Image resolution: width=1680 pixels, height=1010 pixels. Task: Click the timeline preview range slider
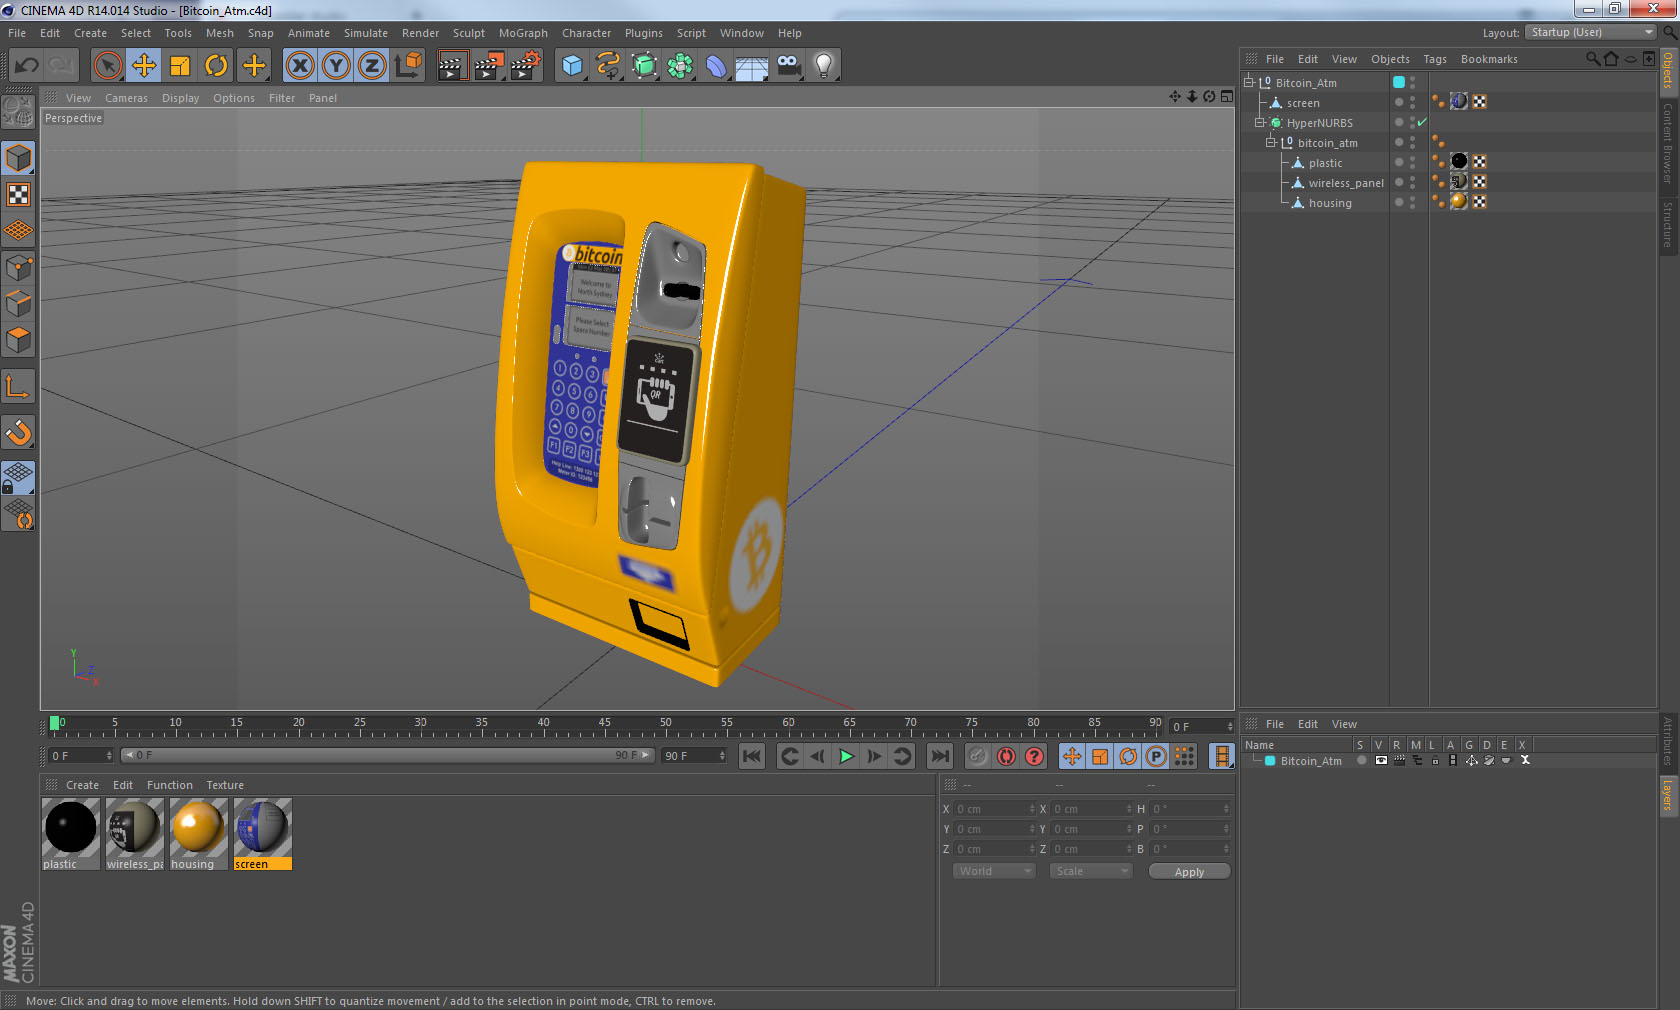[x=387, y=755]
